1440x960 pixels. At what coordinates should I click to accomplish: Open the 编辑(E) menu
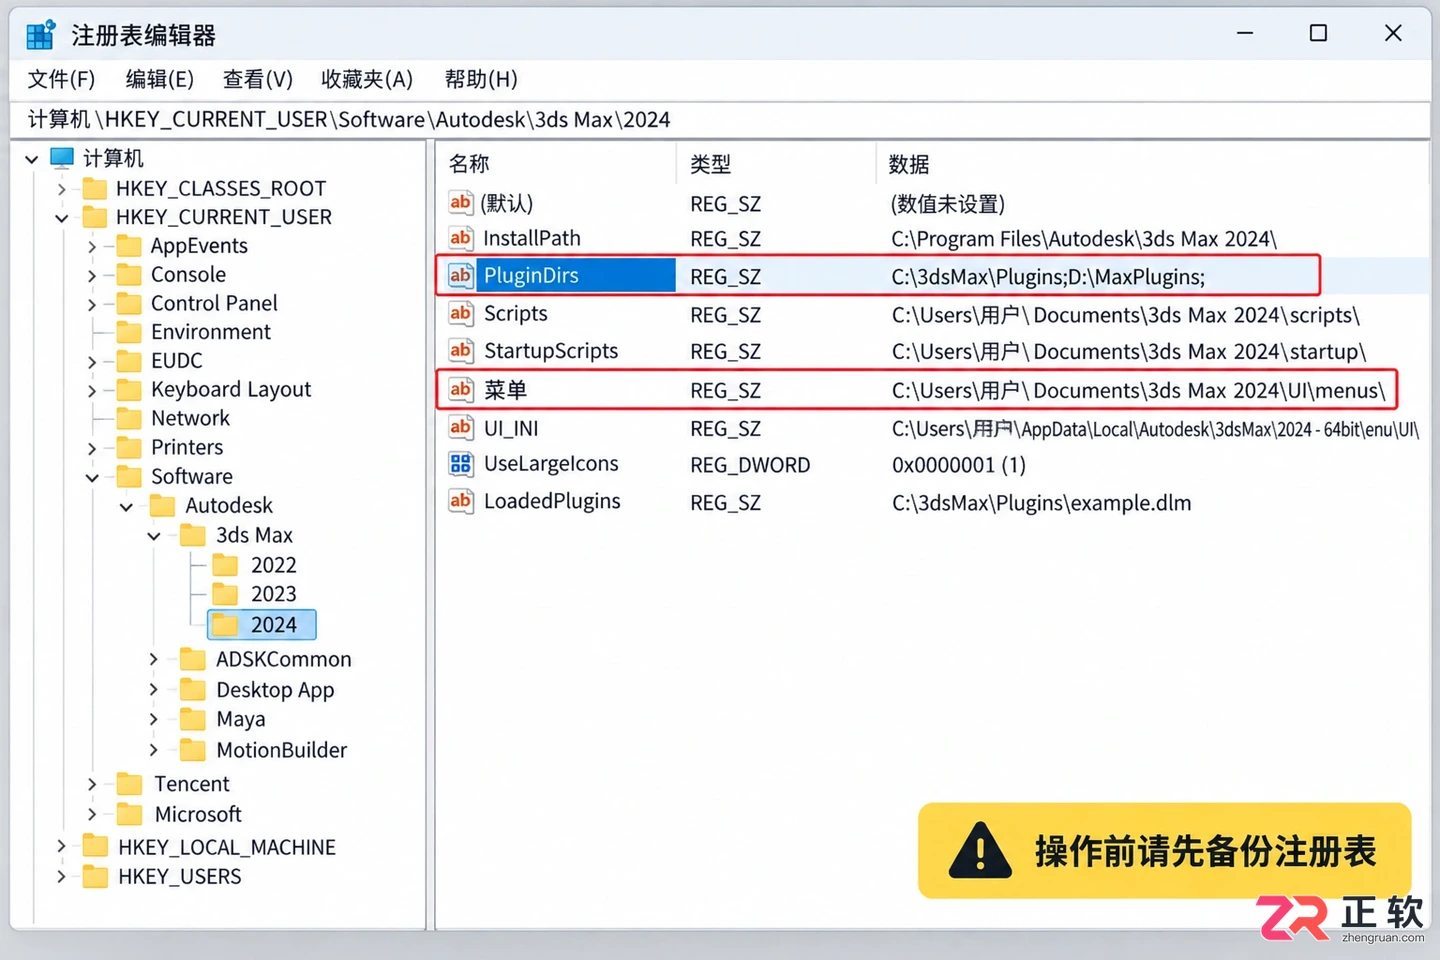point(160,79)
